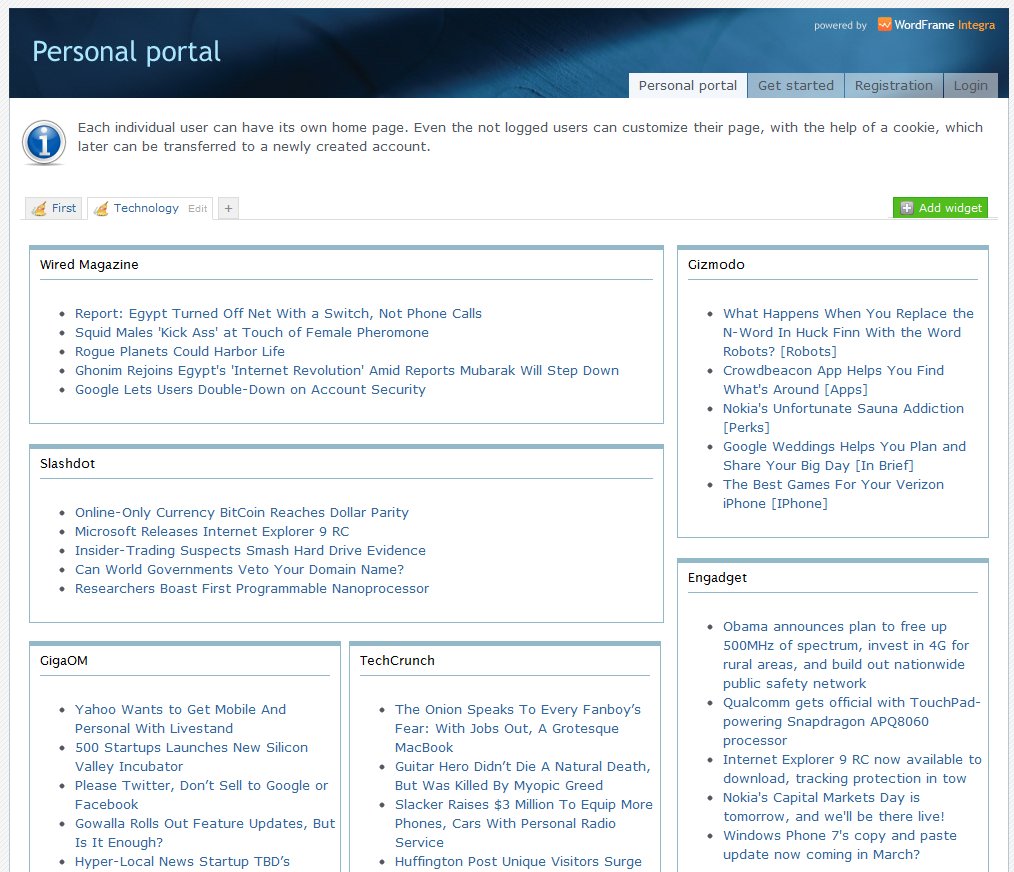Open 500 Startups Silicon Valley Incubator article

coord(191,757)
